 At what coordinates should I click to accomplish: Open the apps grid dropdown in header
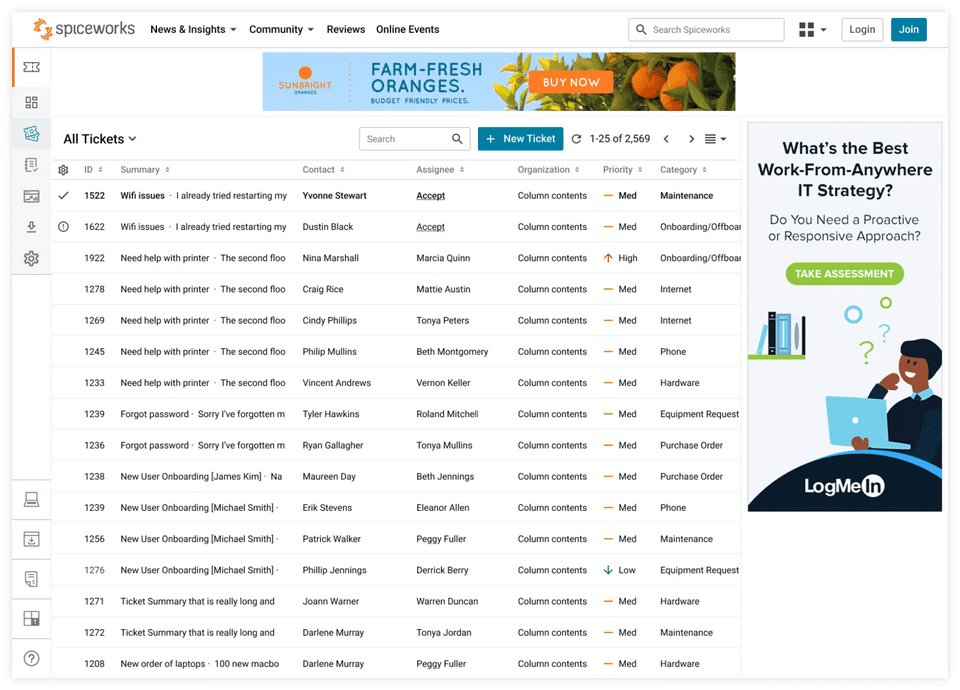tap(812, 29)
